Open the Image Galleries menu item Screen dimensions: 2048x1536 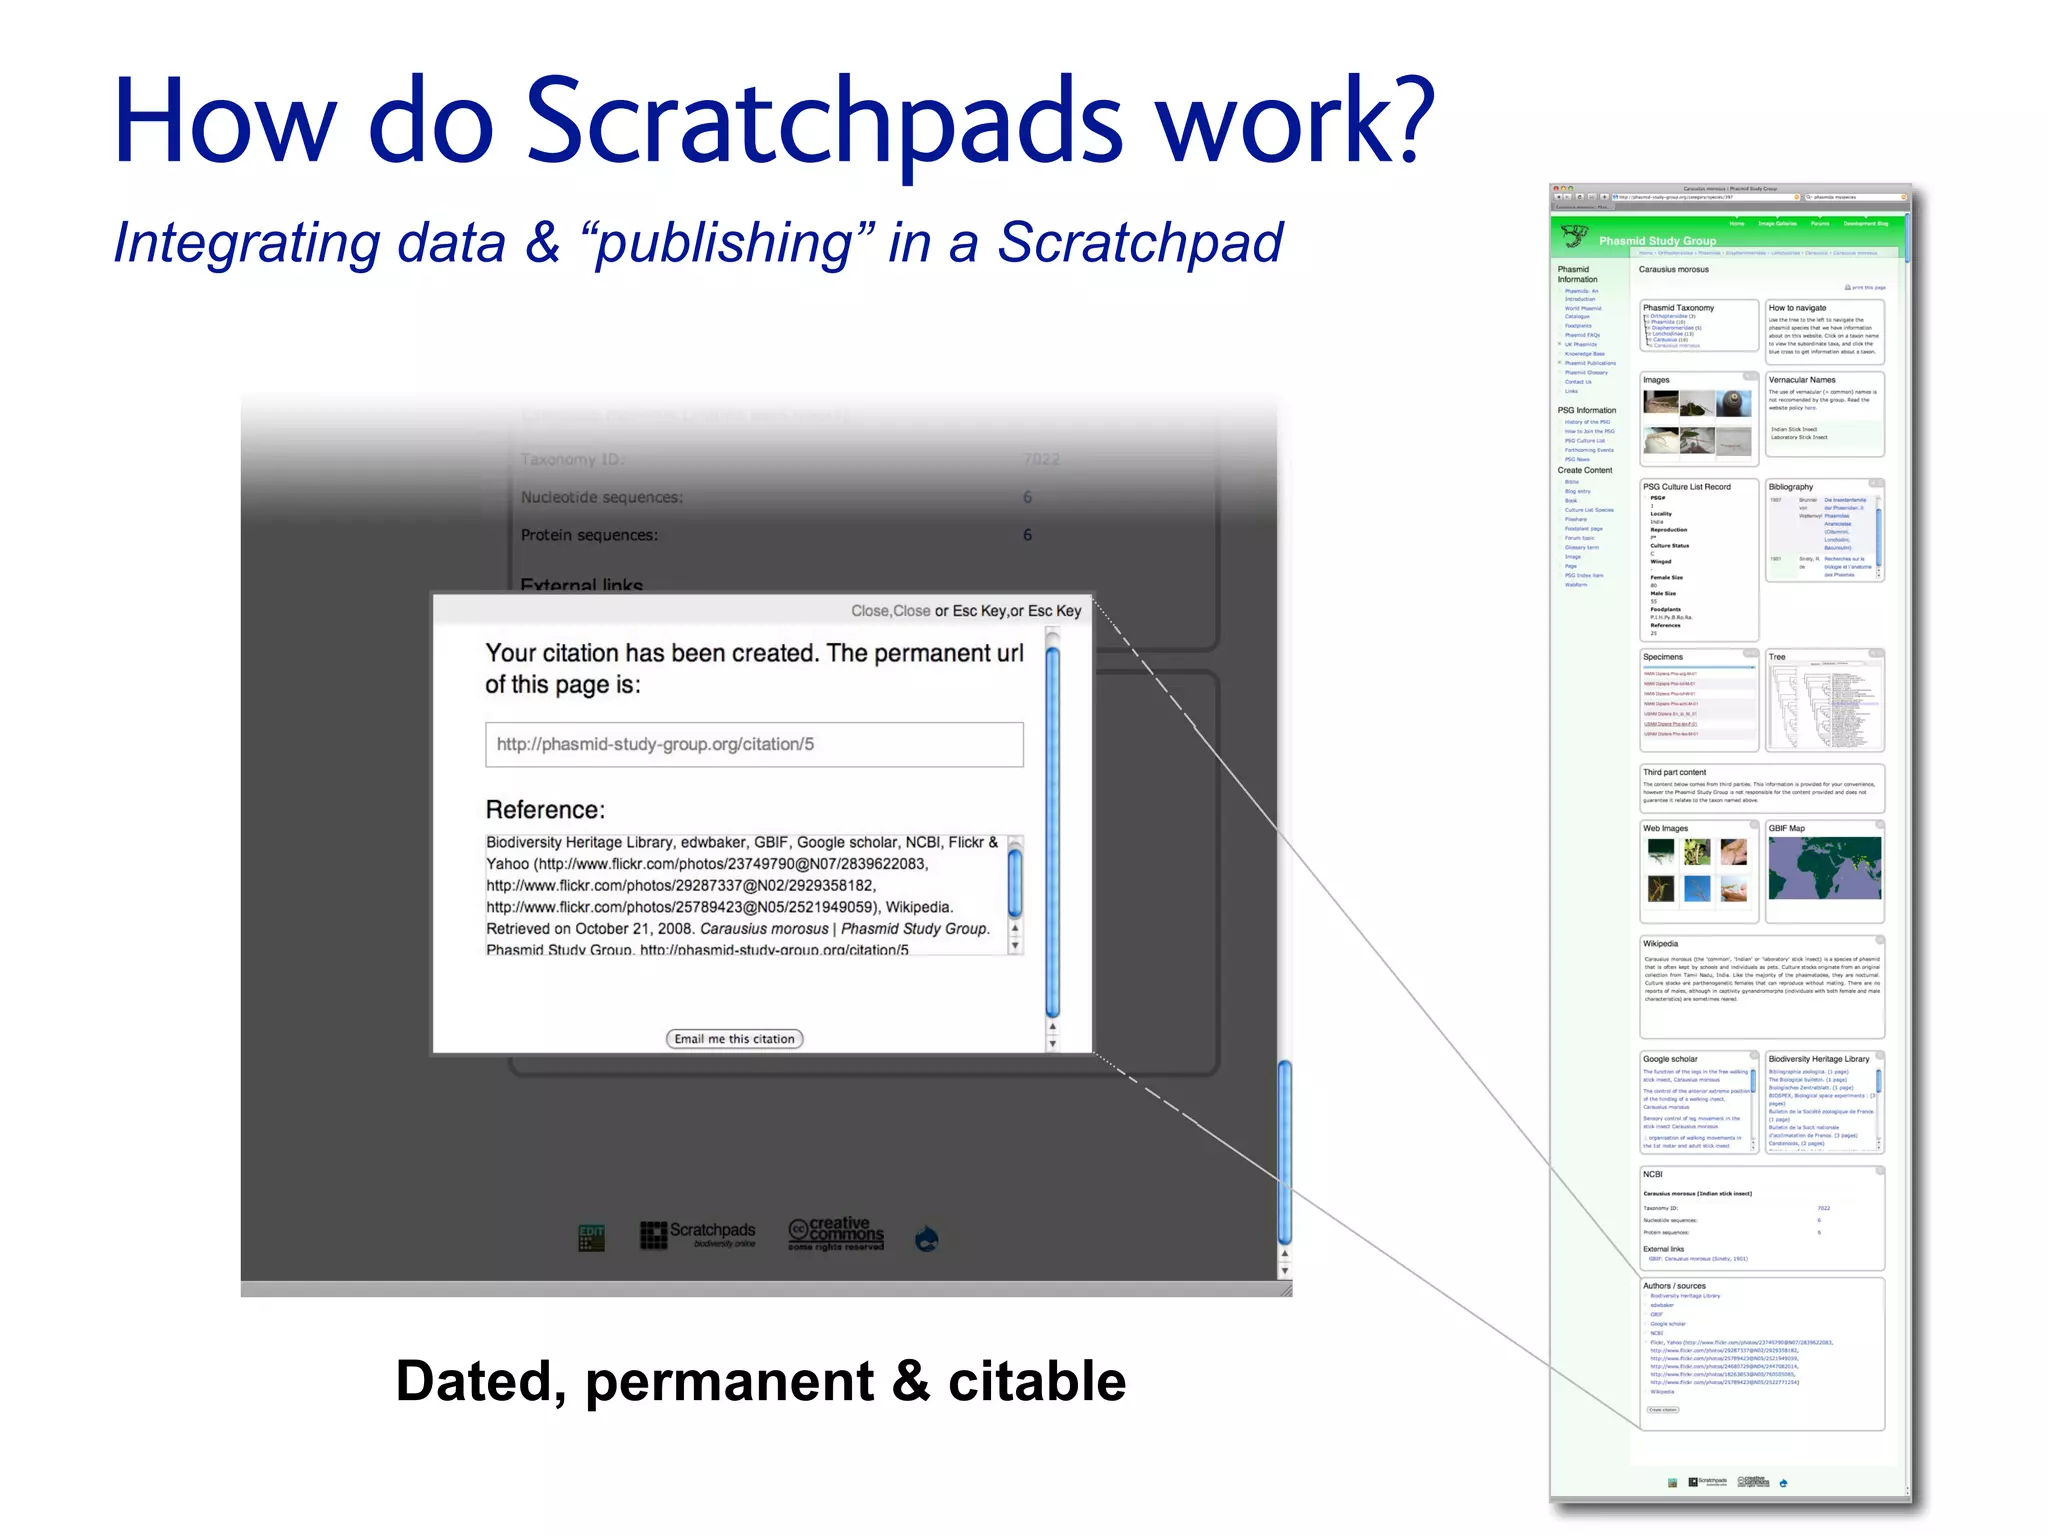point(1778,224)
